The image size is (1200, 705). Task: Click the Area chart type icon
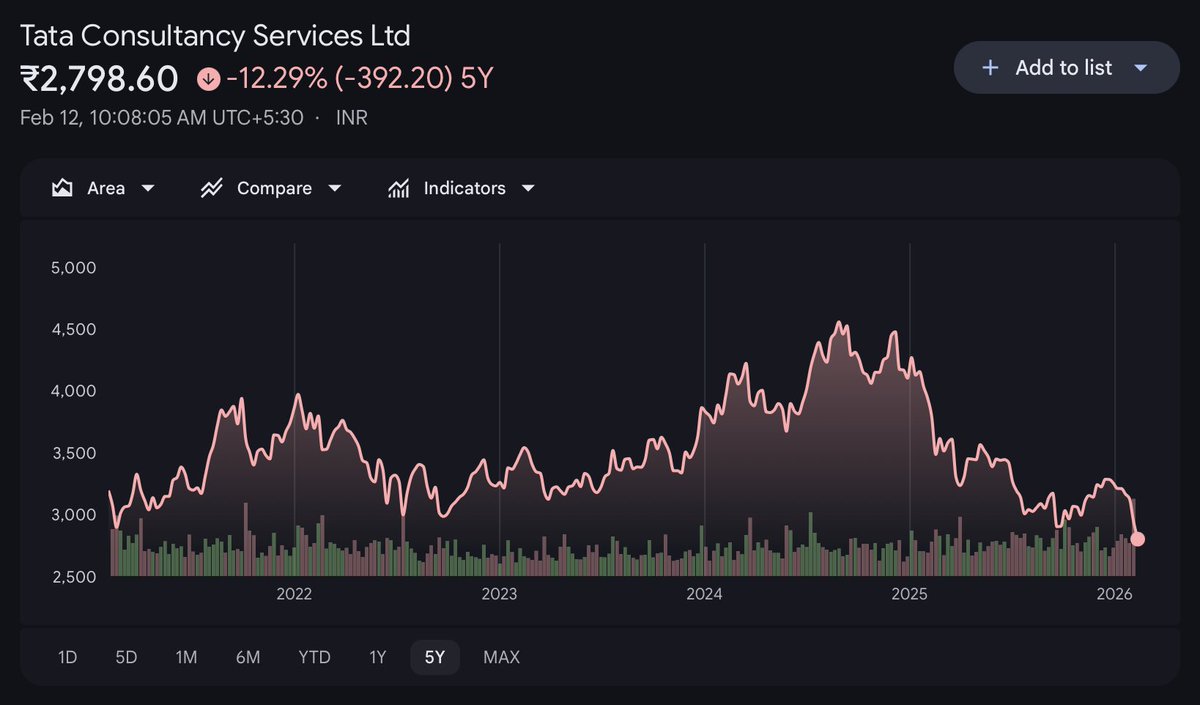pyautogui.click(x=62, y=187)
